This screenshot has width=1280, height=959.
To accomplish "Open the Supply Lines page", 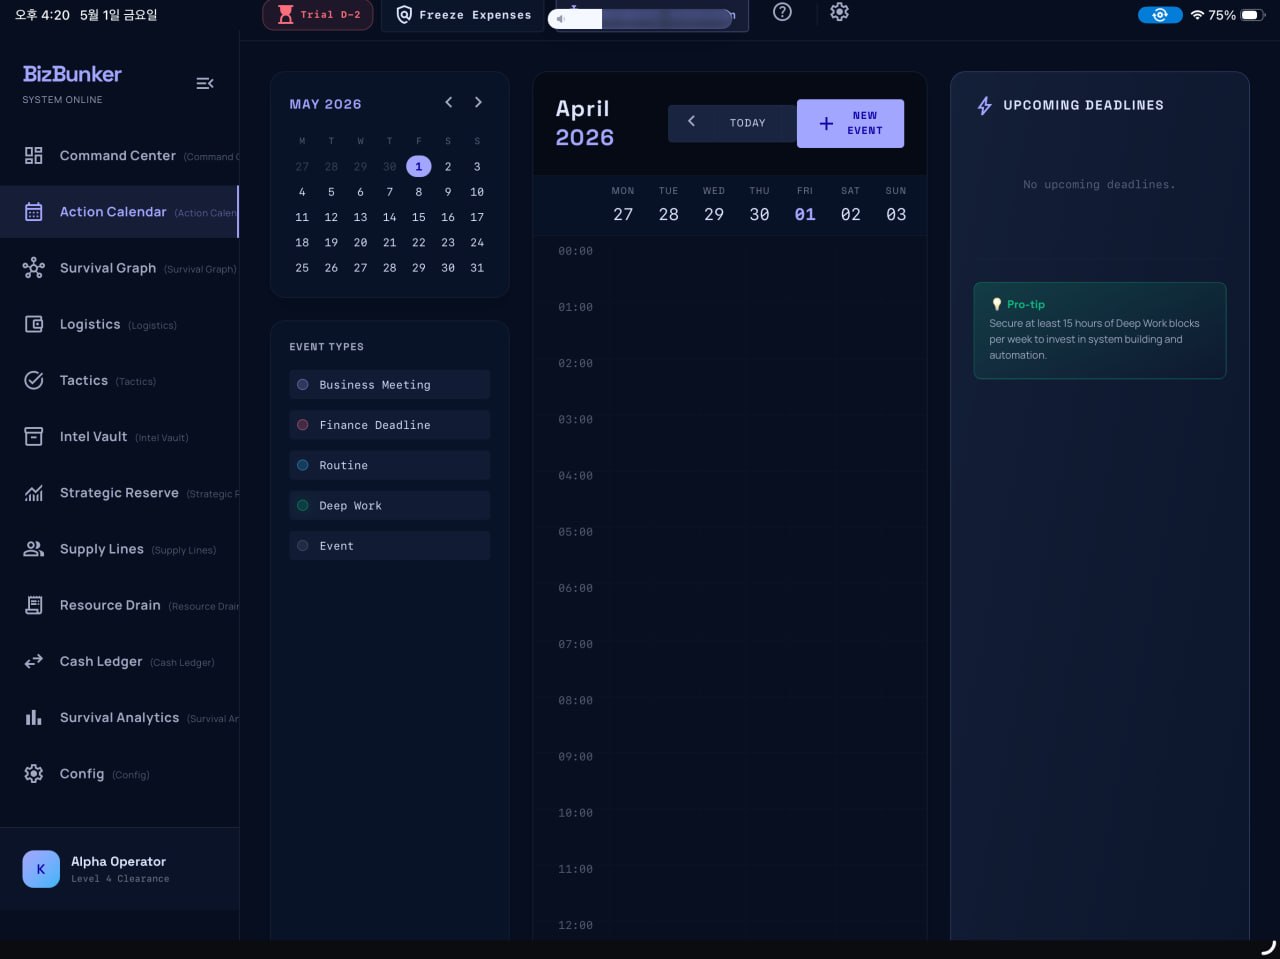I will [119, 549].
